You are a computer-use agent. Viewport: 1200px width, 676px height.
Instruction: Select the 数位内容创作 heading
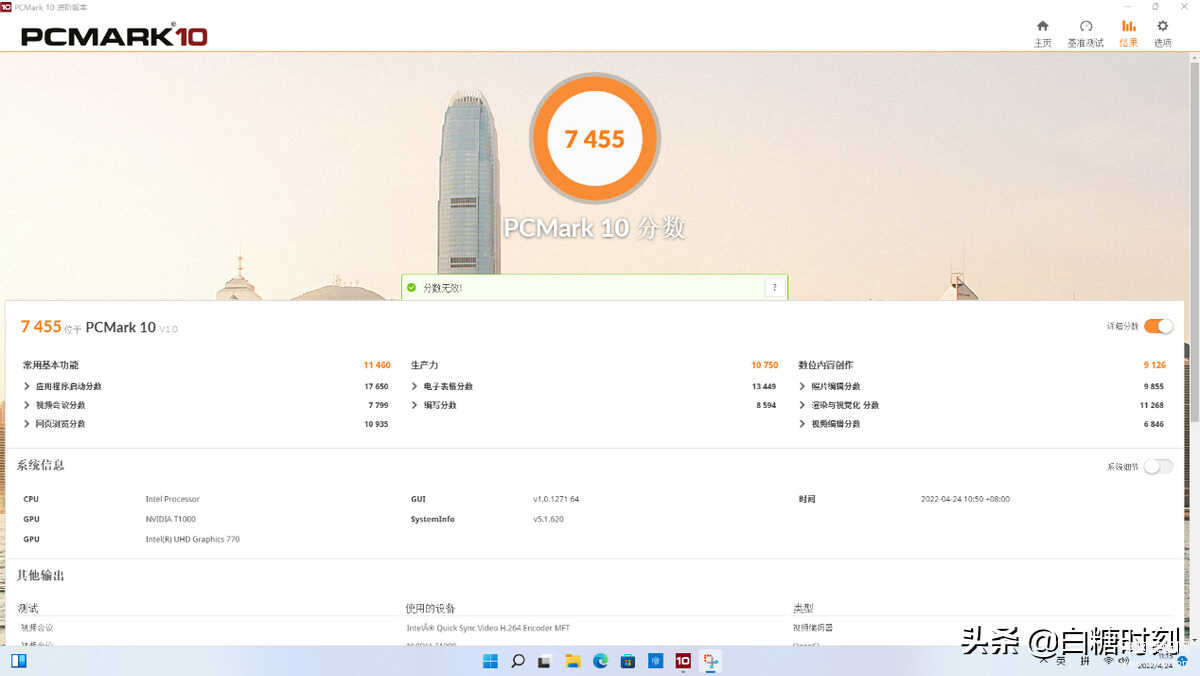tap(826, 365)
